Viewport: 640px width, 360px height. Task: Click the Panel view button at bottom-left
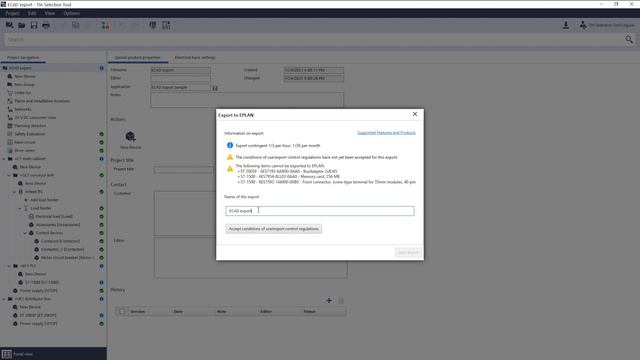(18, 354)
